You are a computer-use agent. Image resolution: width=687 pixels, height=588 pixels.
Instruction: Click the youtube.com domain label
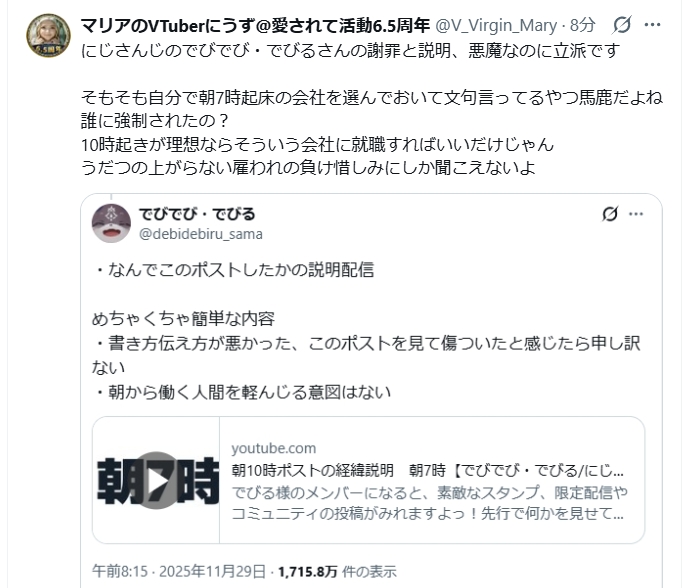(273, 448)
